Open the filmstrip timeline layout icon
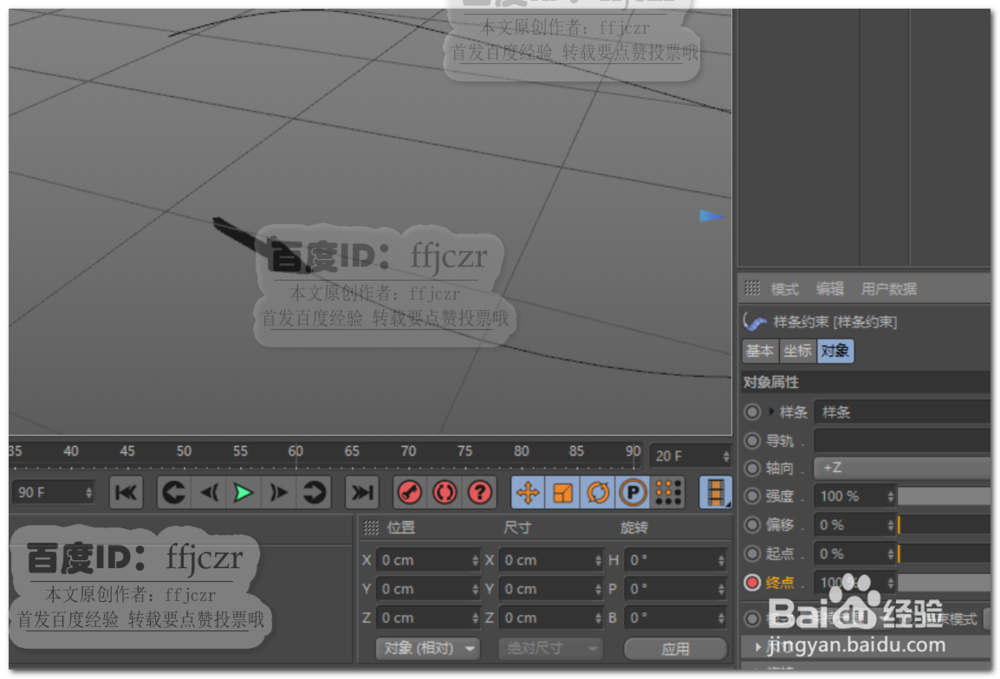Viewport: 1000px width, 679px height. (x=716, y=492)
